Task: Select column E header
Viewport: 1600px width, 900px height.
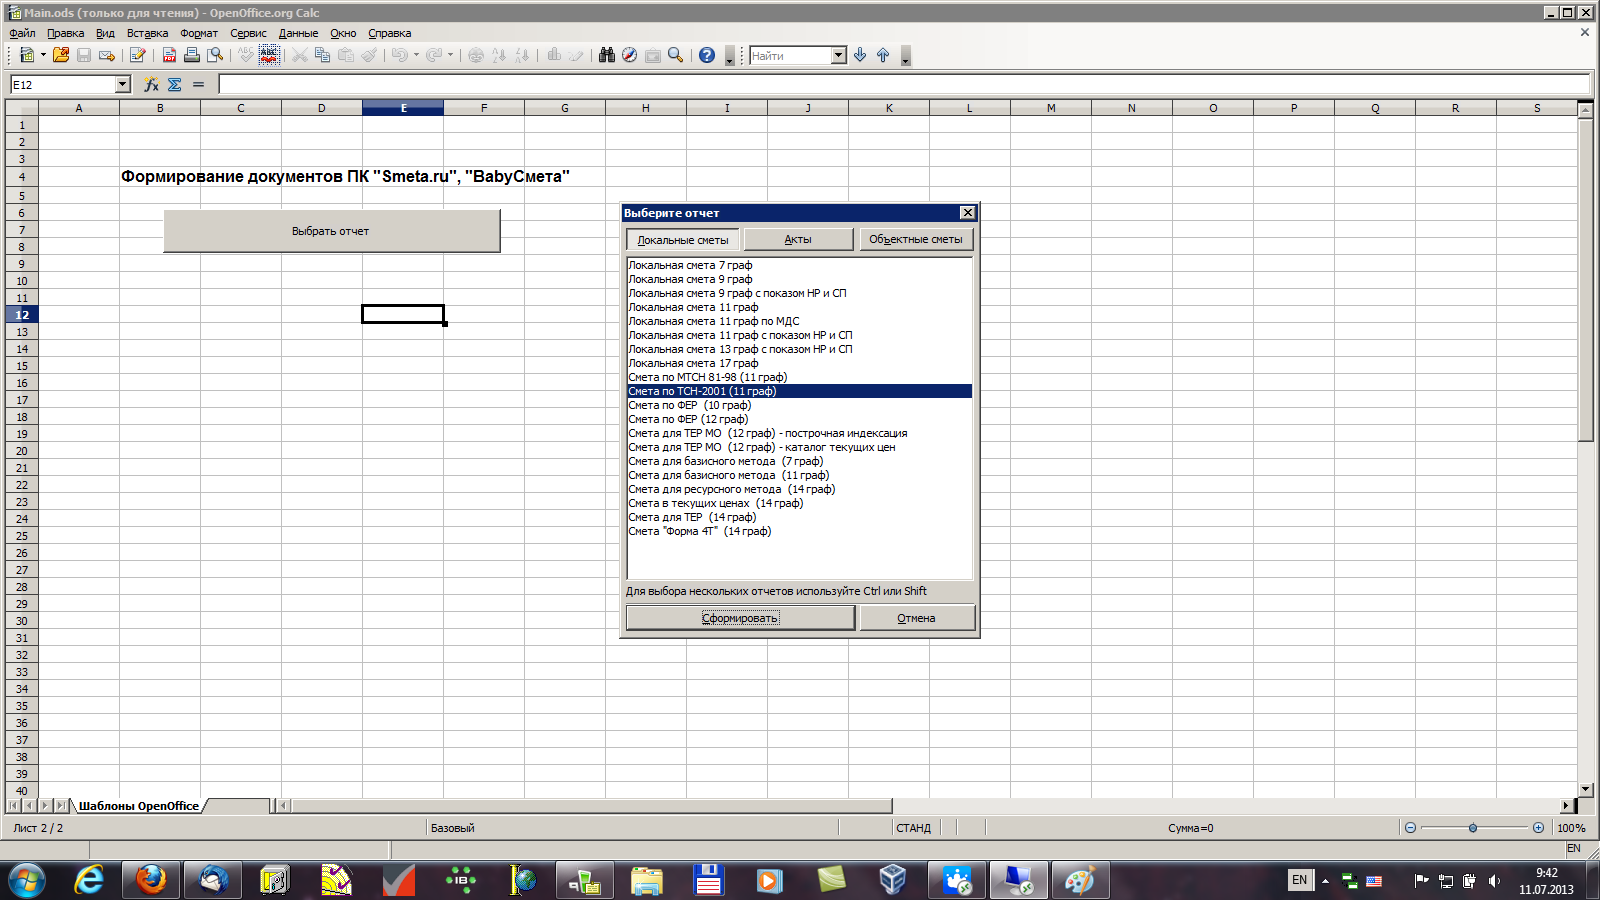Action: click(403, 108)
